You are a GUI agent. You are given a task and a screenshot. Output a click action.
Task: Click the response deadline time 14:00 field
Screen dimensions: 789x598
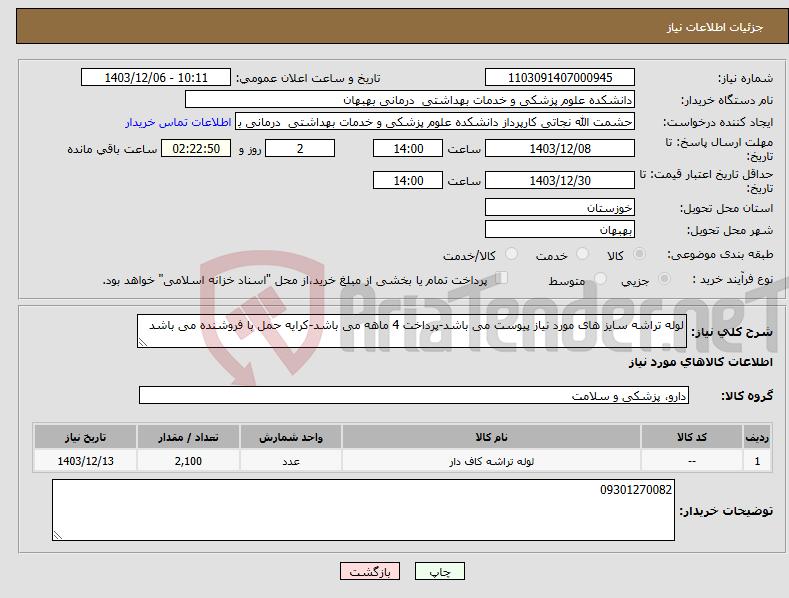(408, 148)
